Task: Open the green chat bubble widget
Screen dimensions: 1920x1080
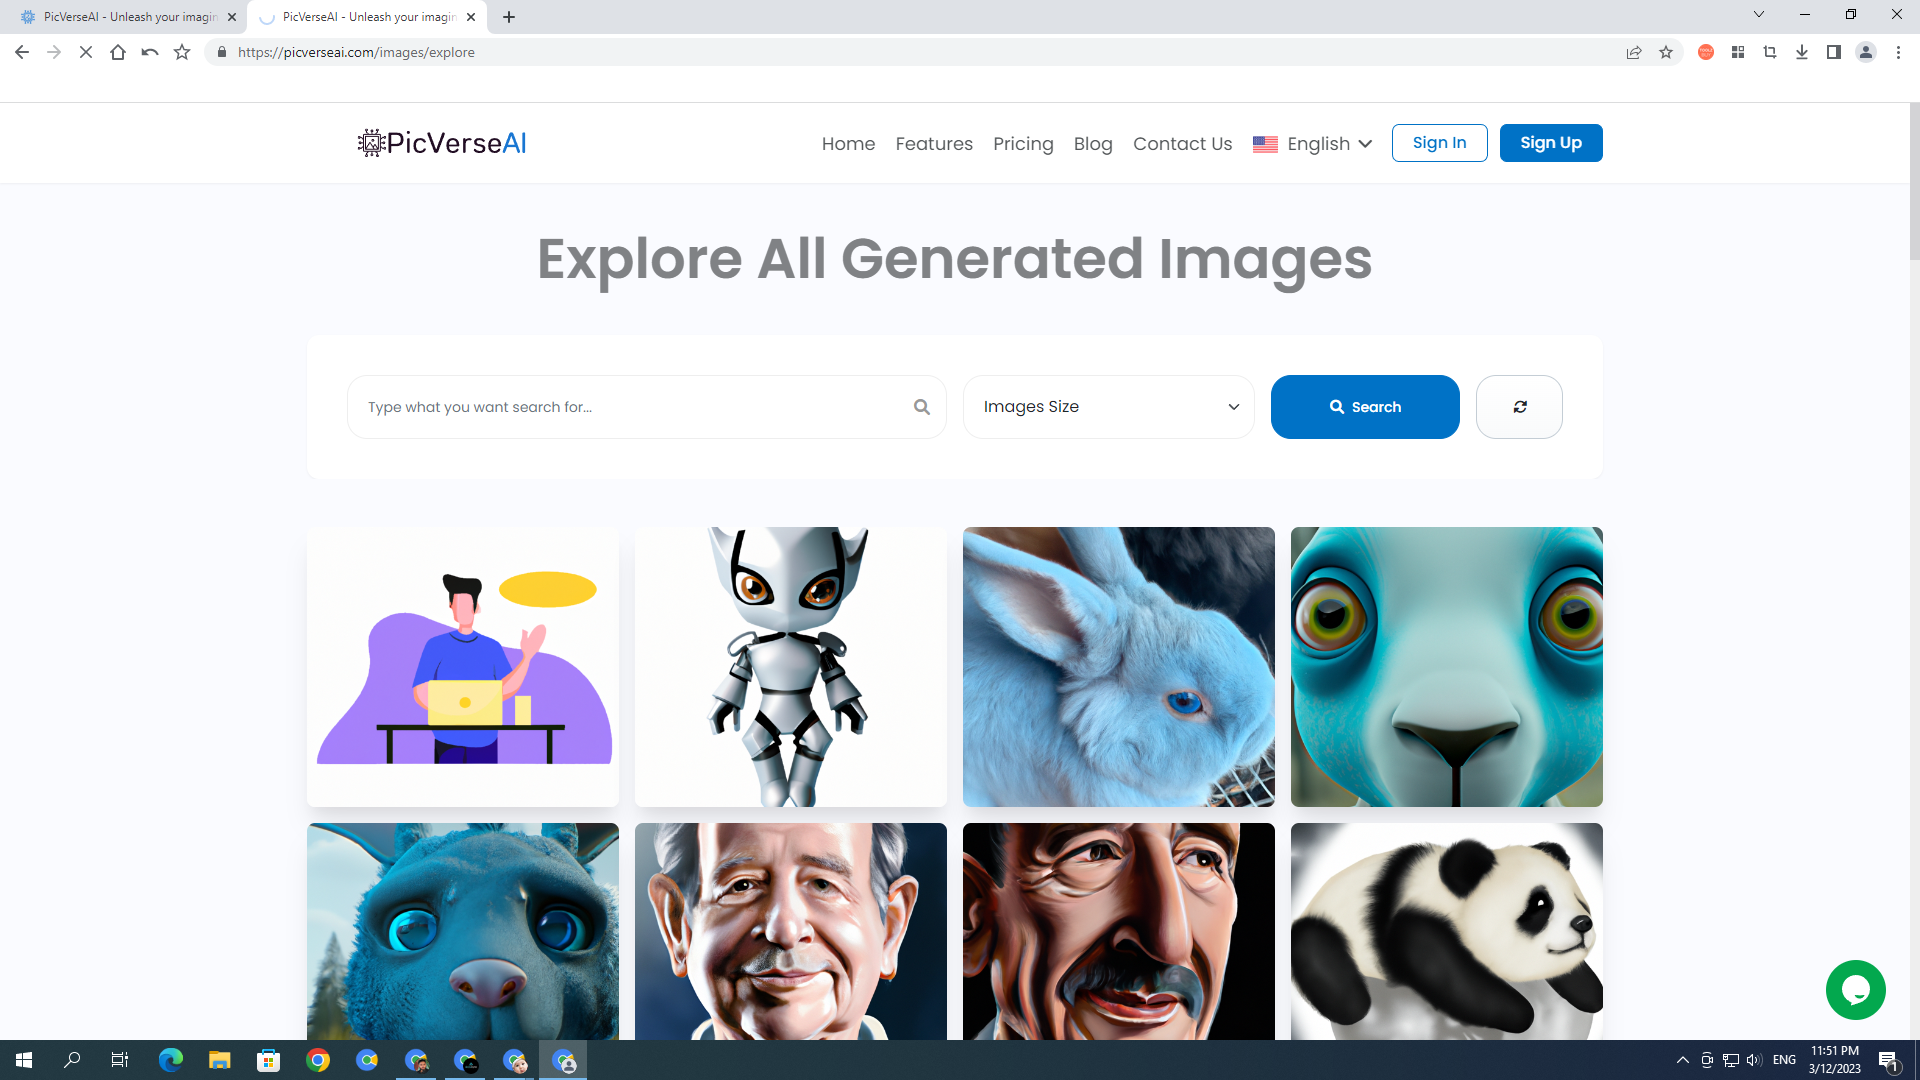Action: (x=1855, y=990)
